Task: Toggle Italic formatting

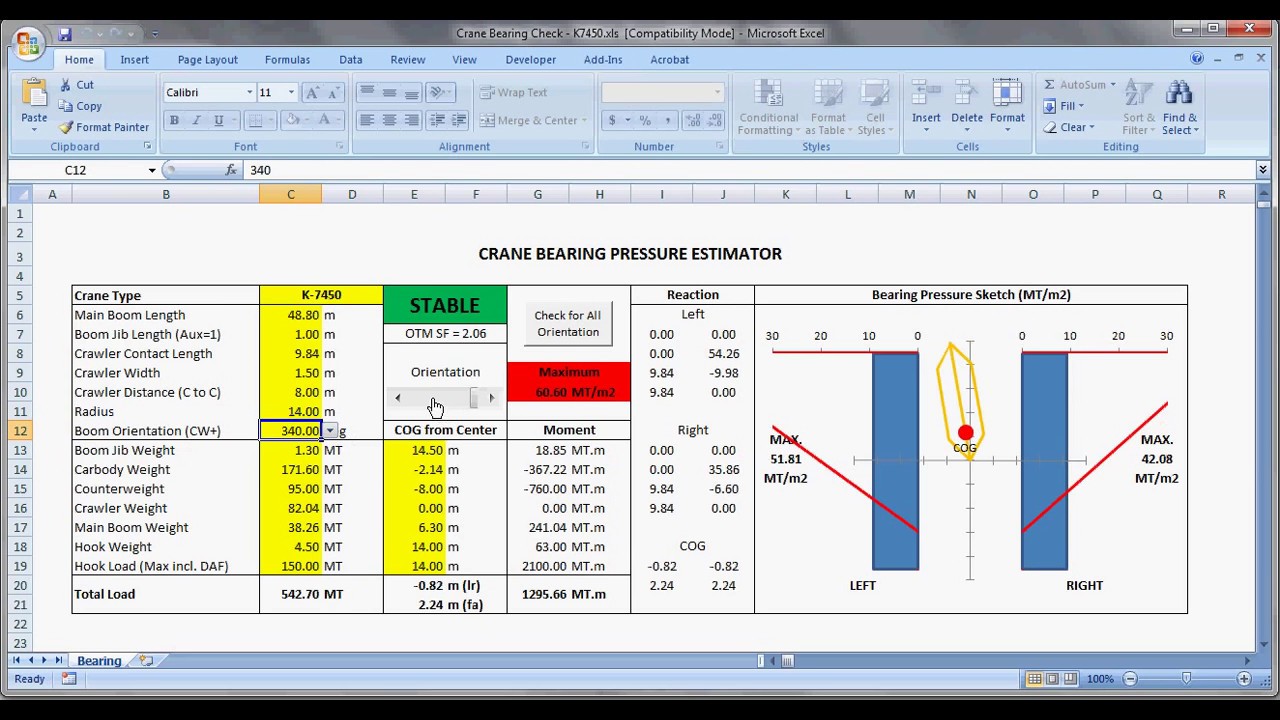Action: point(196,120)
